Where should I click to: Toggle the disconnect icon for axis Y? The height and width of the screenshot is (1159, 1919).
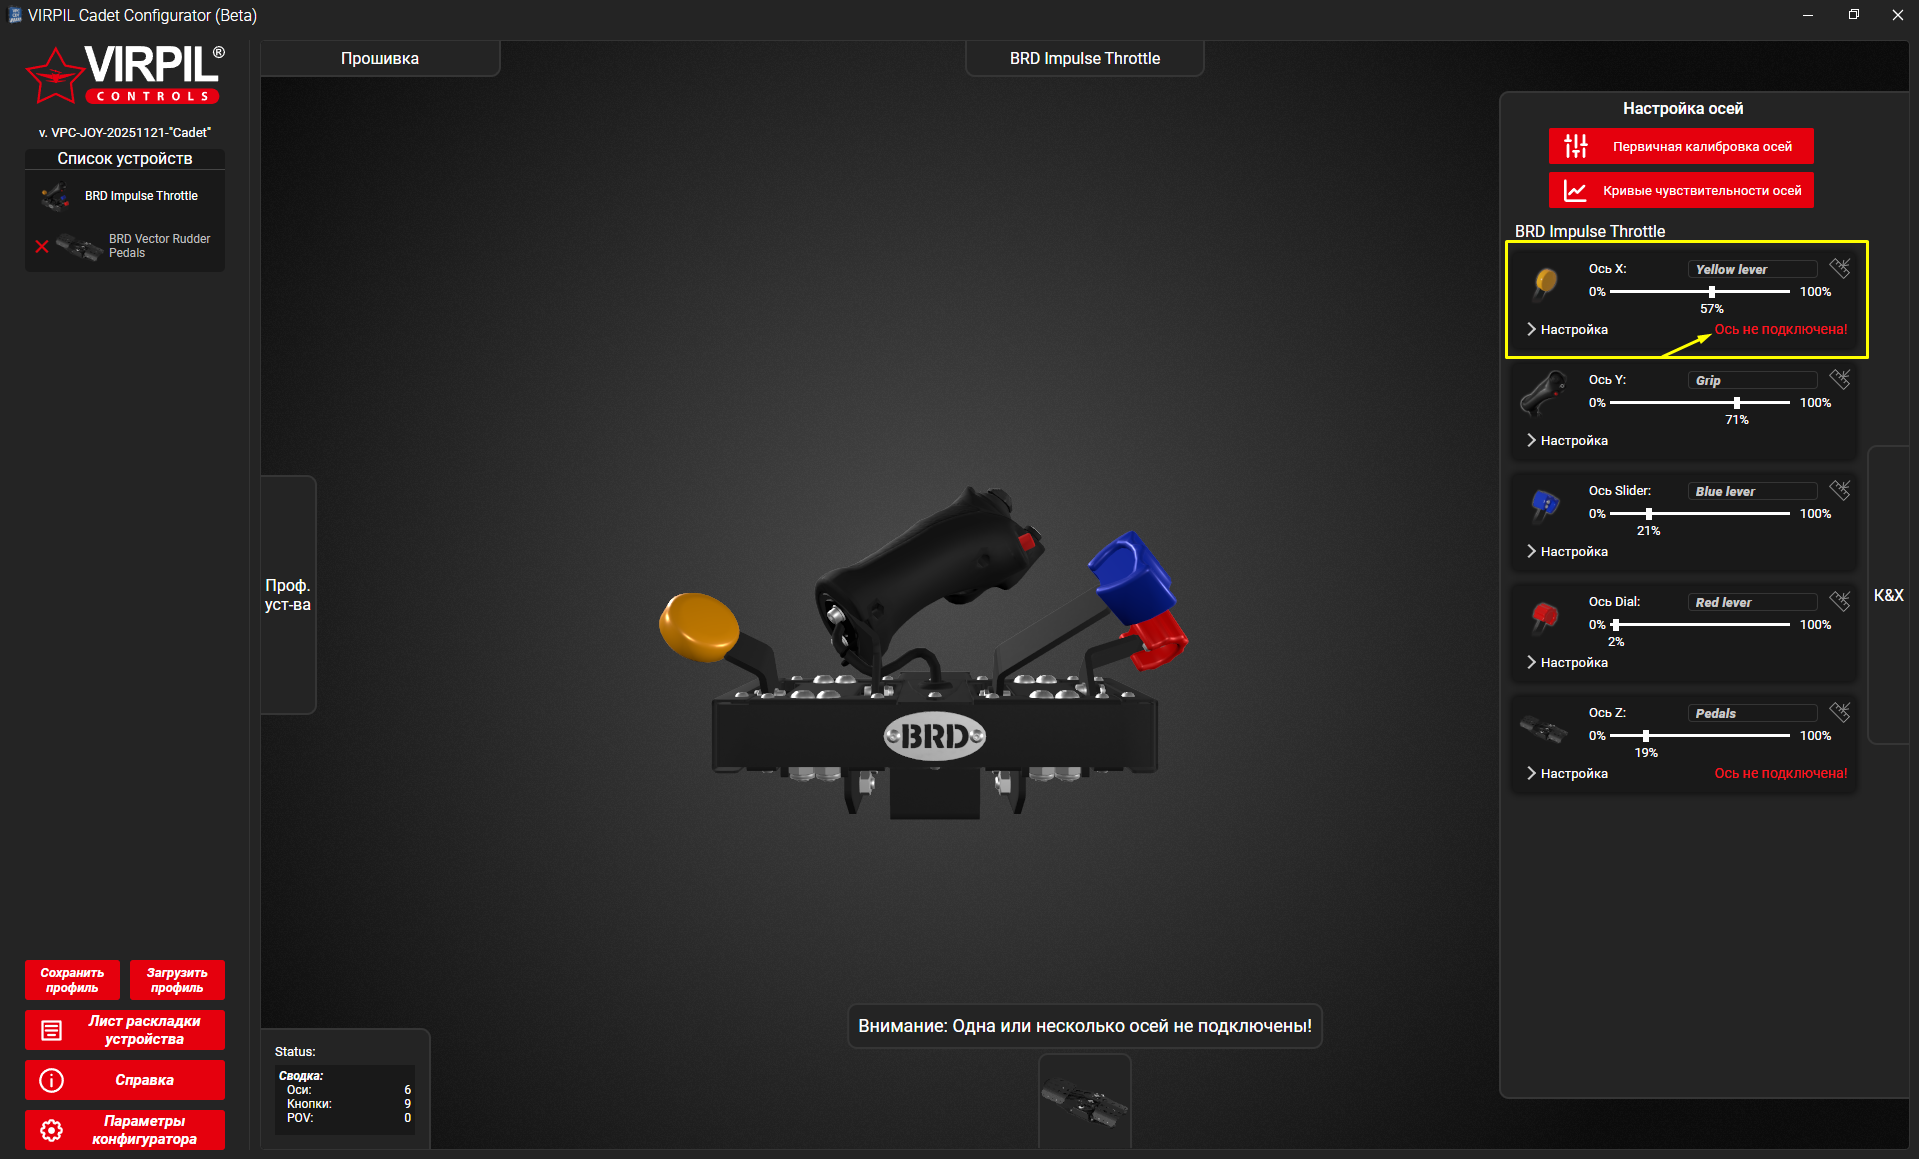[x=1839, y=379]
